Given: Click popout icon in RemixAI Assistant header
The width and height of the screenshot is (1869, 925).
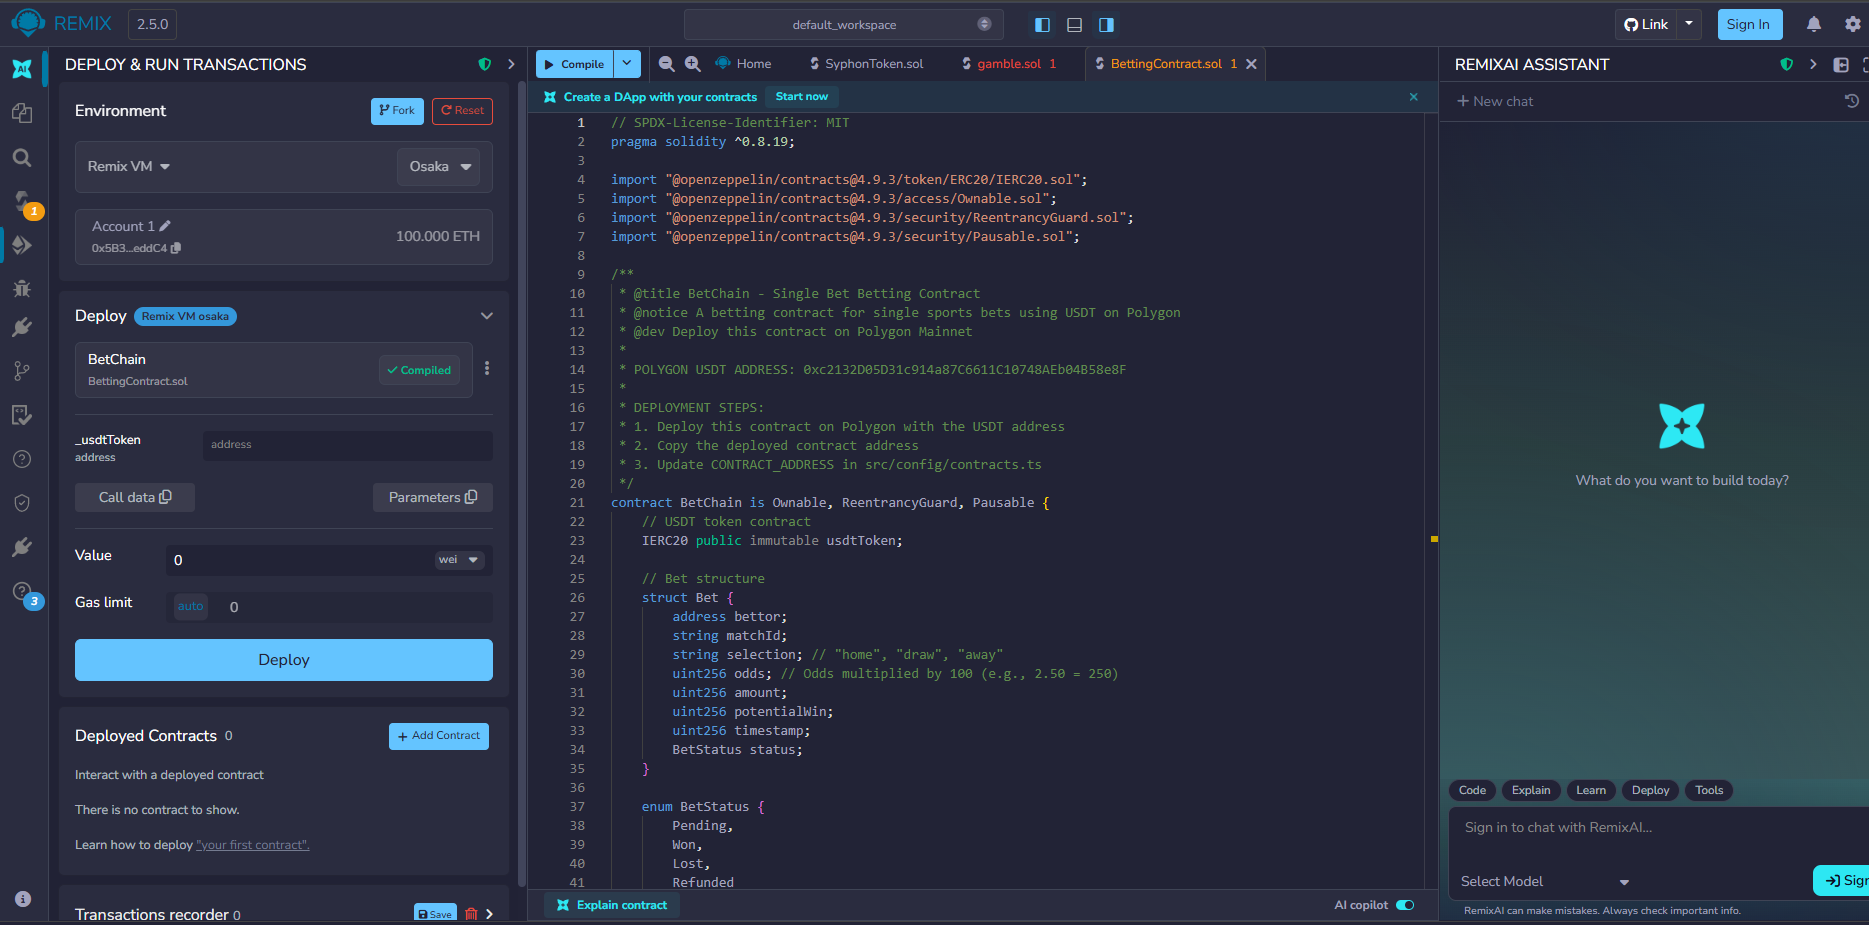Looking at the screenshot, I should 1841,64.
